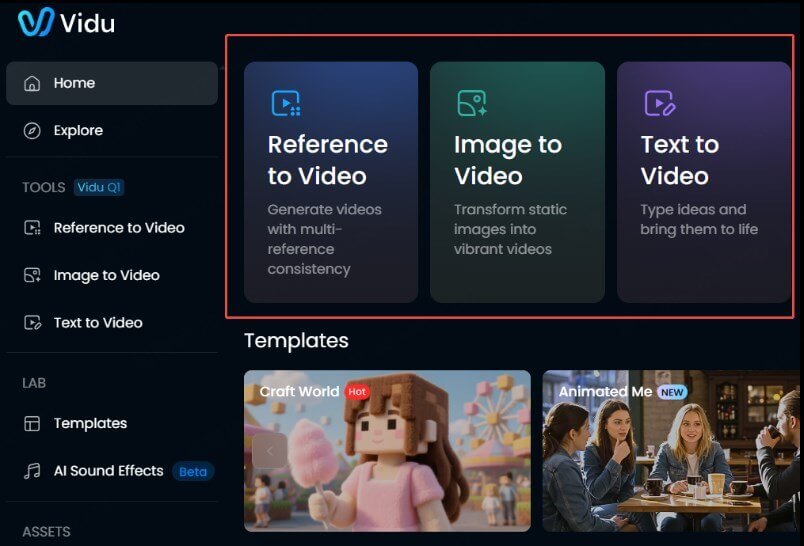Click the sidebar Image to Video icon

point(33,275)
